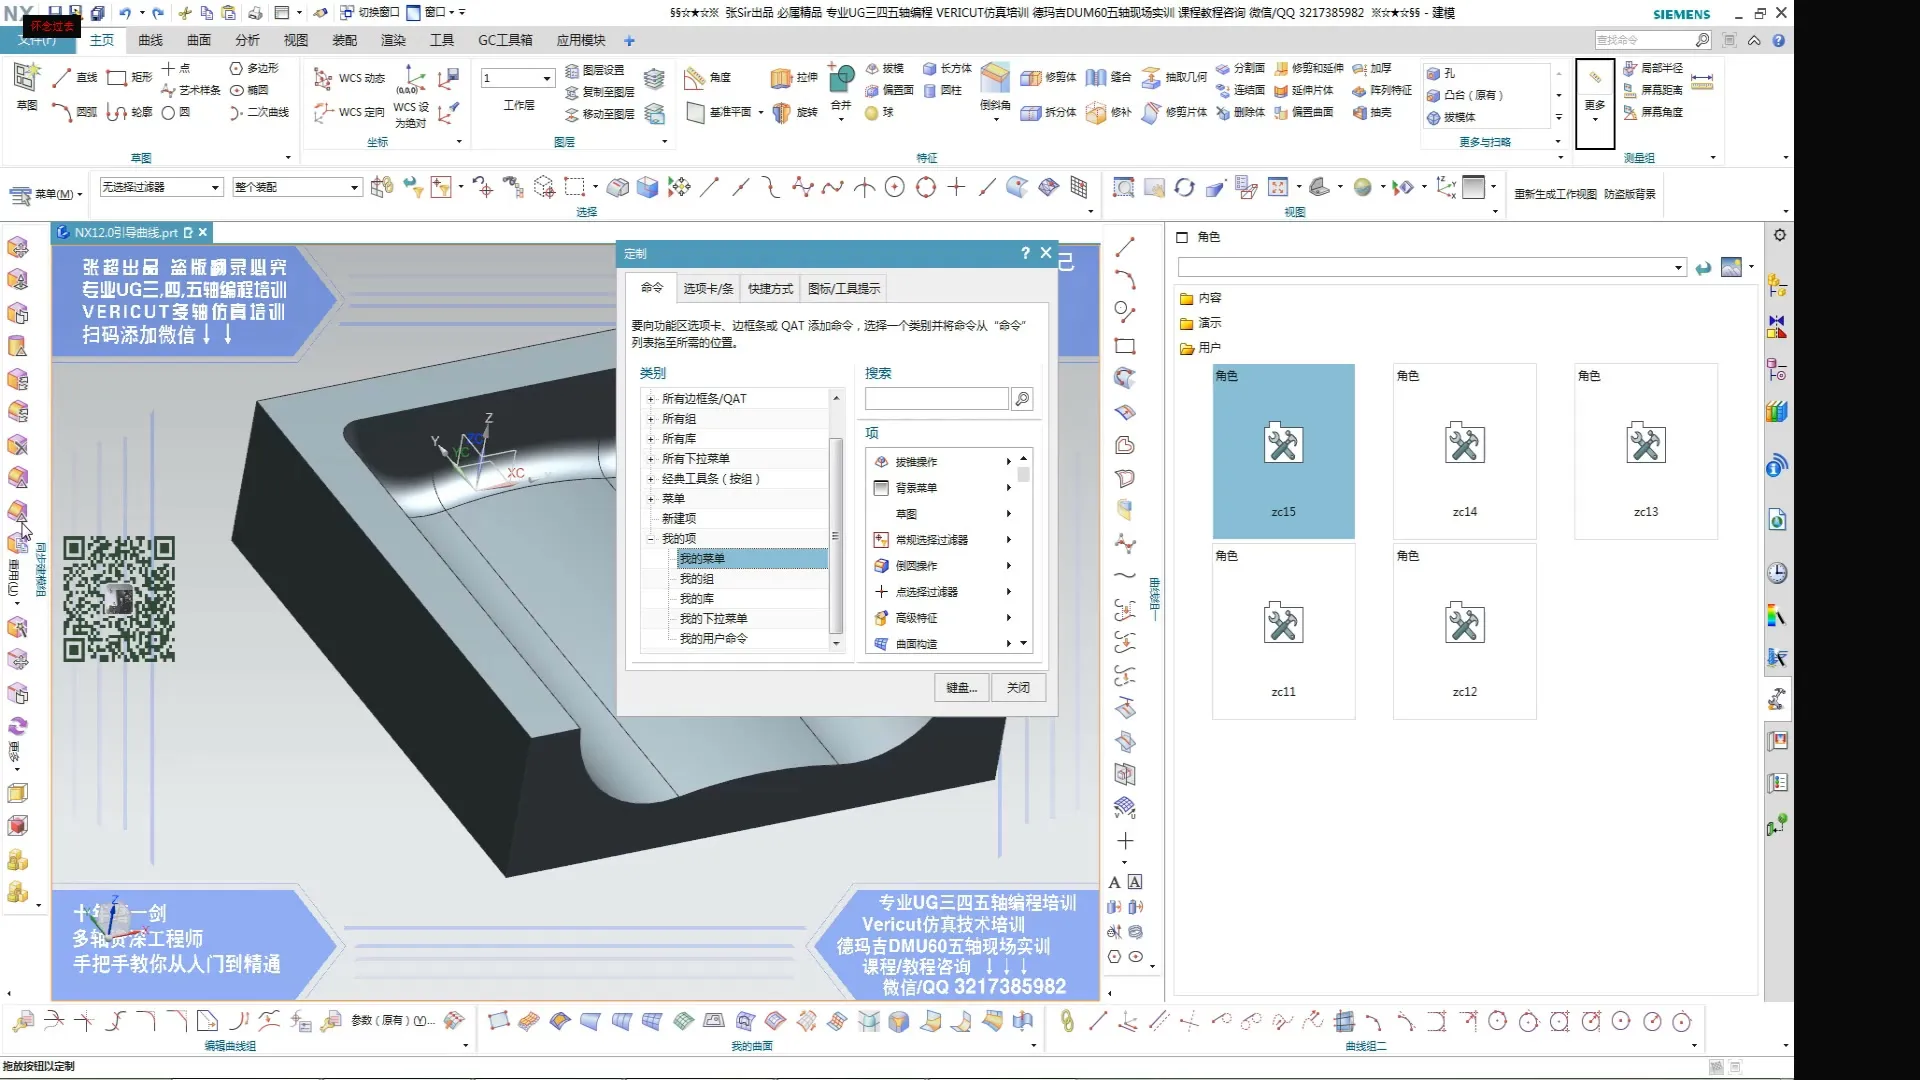Expand 所有边框条/QAT tree node
The width and height of the screenshot is (1920, 1080).
(651, 399)
